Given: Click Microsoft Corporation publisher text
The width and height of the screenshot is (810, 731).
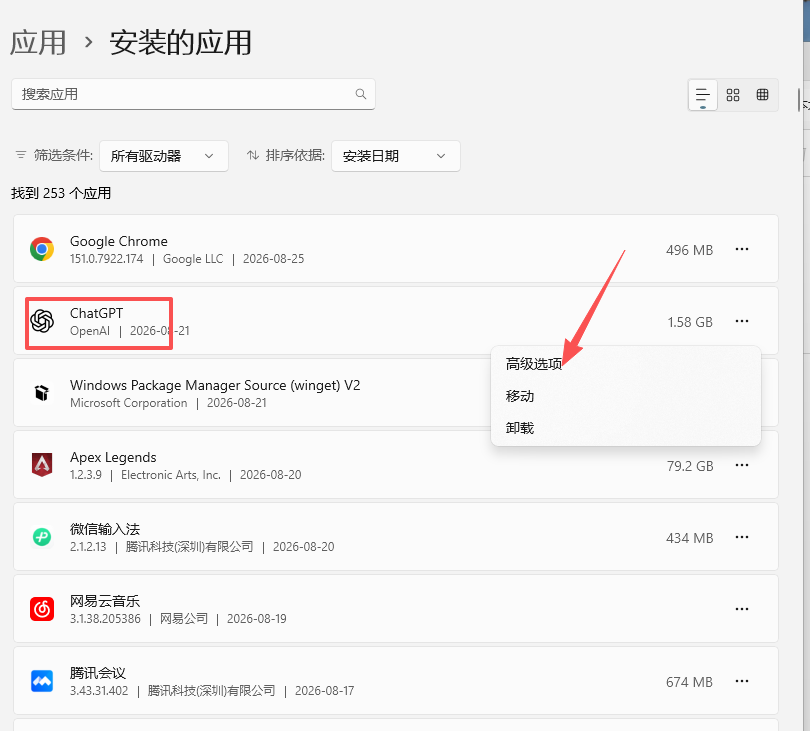Looking at the screenshot, I should click(129, 403).
